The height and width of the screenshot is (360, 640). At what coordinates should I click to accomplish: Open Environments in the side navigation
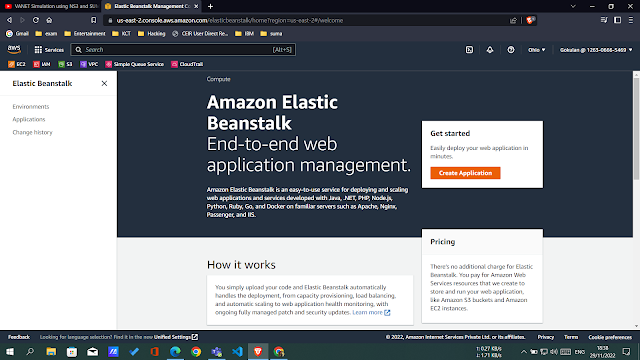pyautogui.click(x=31, y=107)
